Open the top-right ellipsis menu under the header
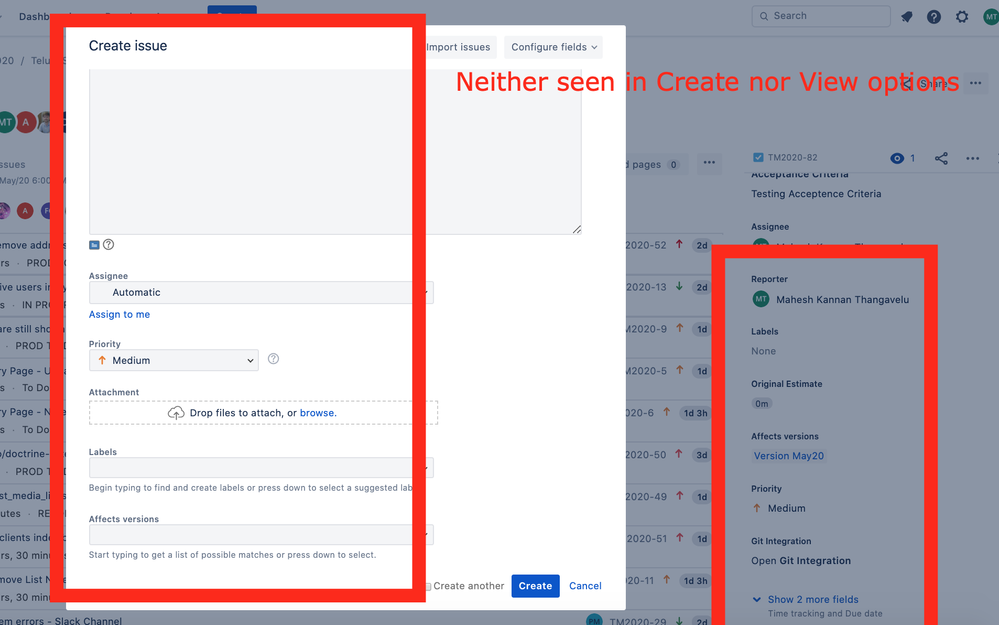Screen dimensions: 999x625 [975, 83]
